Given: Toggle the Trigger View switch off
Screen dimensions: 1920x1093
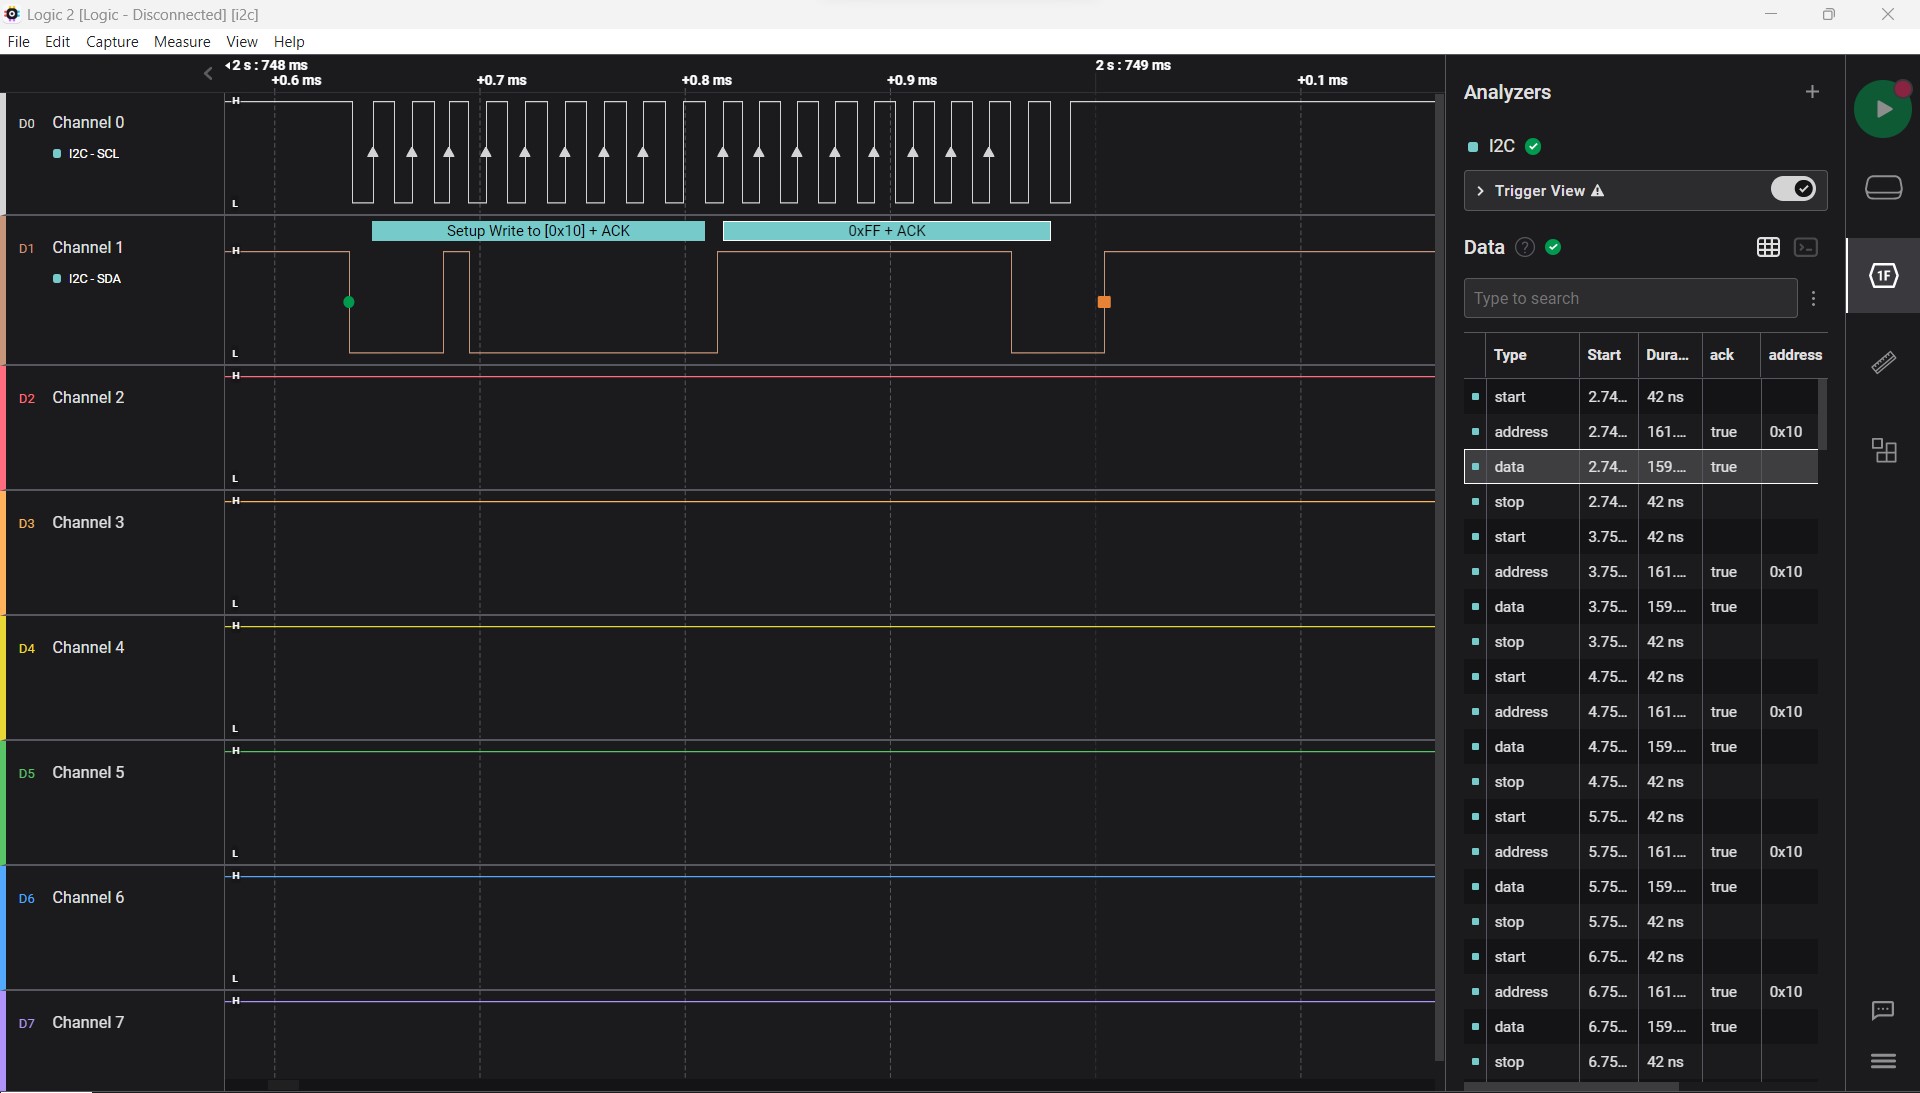Looking at the screenshot, I should click(x=1793, y=189).
